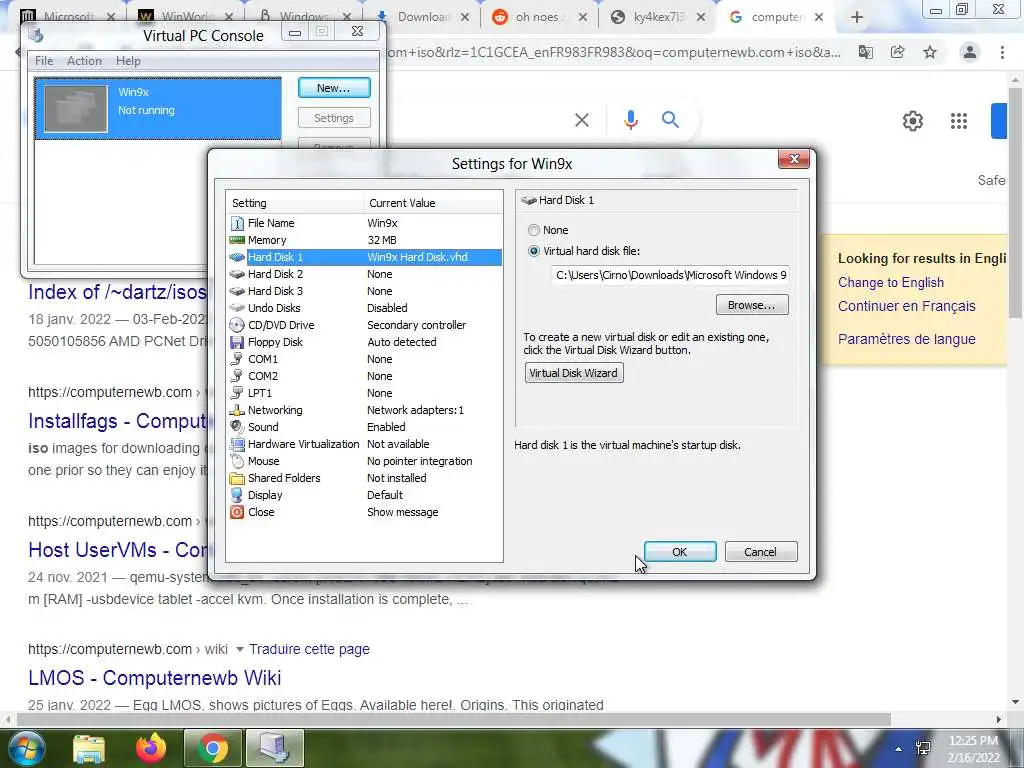
Task: Open a new Chrome tab with plus button
Action: [857, 18]
